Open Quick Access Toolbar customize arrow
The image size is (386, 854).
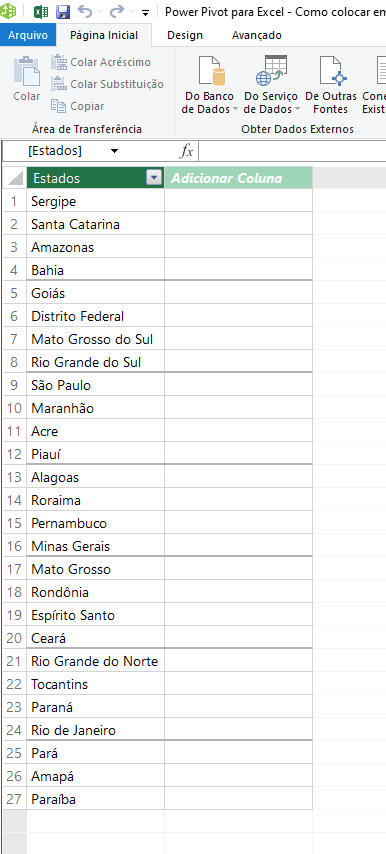[x=145, y=13]
